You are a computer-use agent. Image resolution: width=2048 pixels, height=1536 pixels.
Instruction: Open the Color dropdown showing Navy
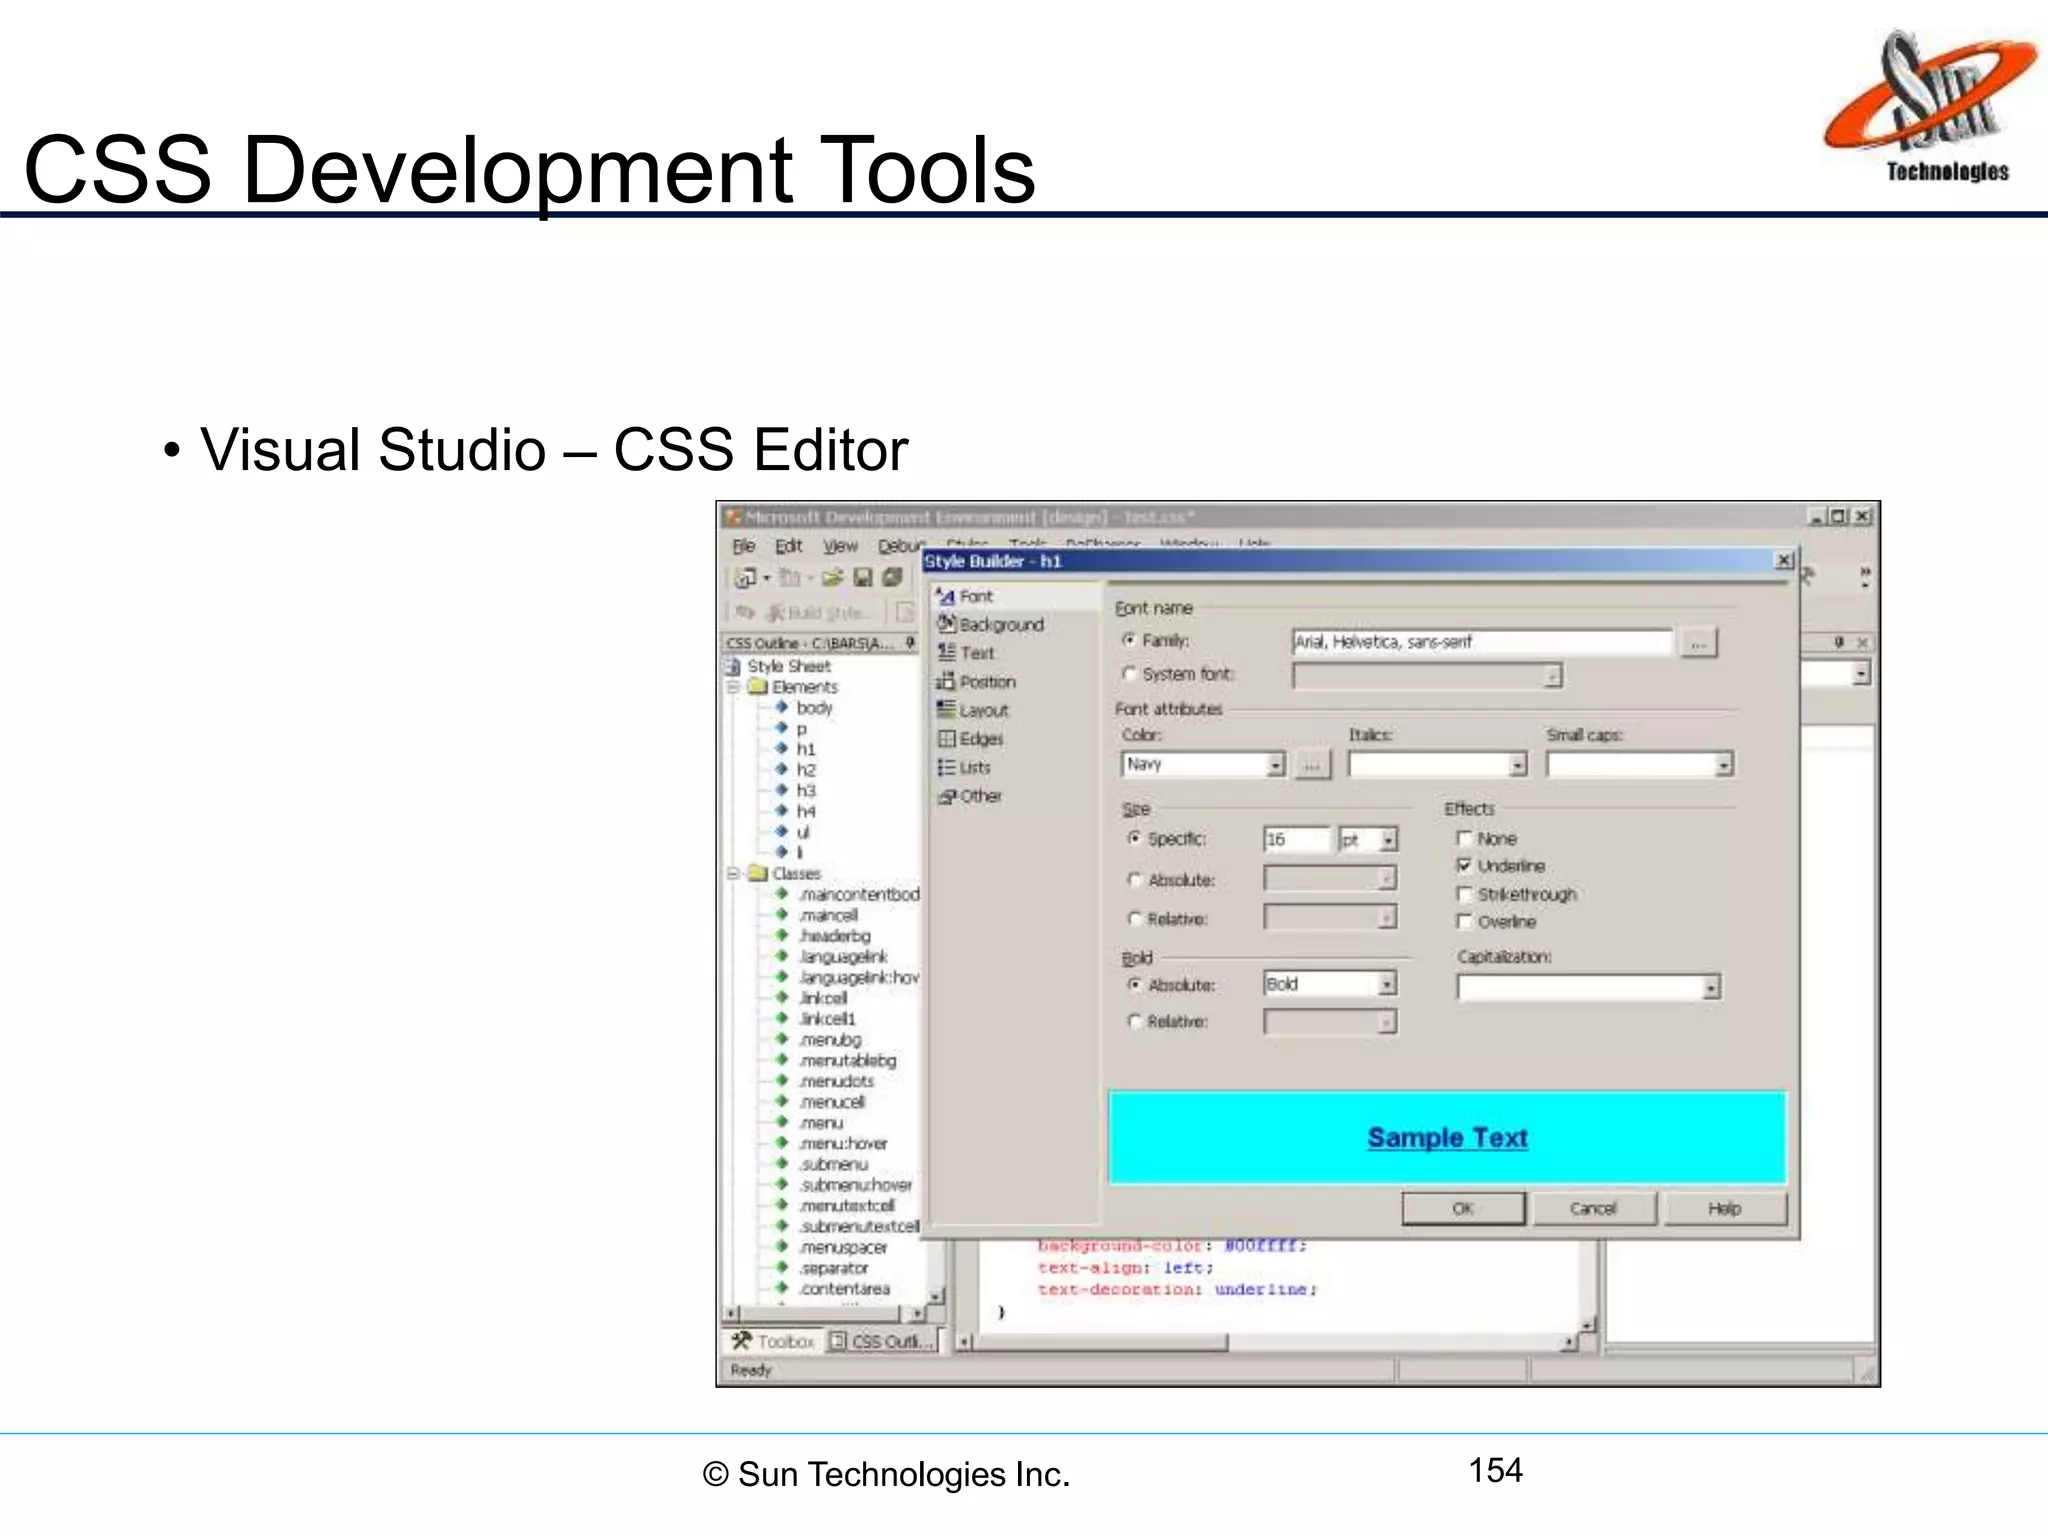point(1275,765)
